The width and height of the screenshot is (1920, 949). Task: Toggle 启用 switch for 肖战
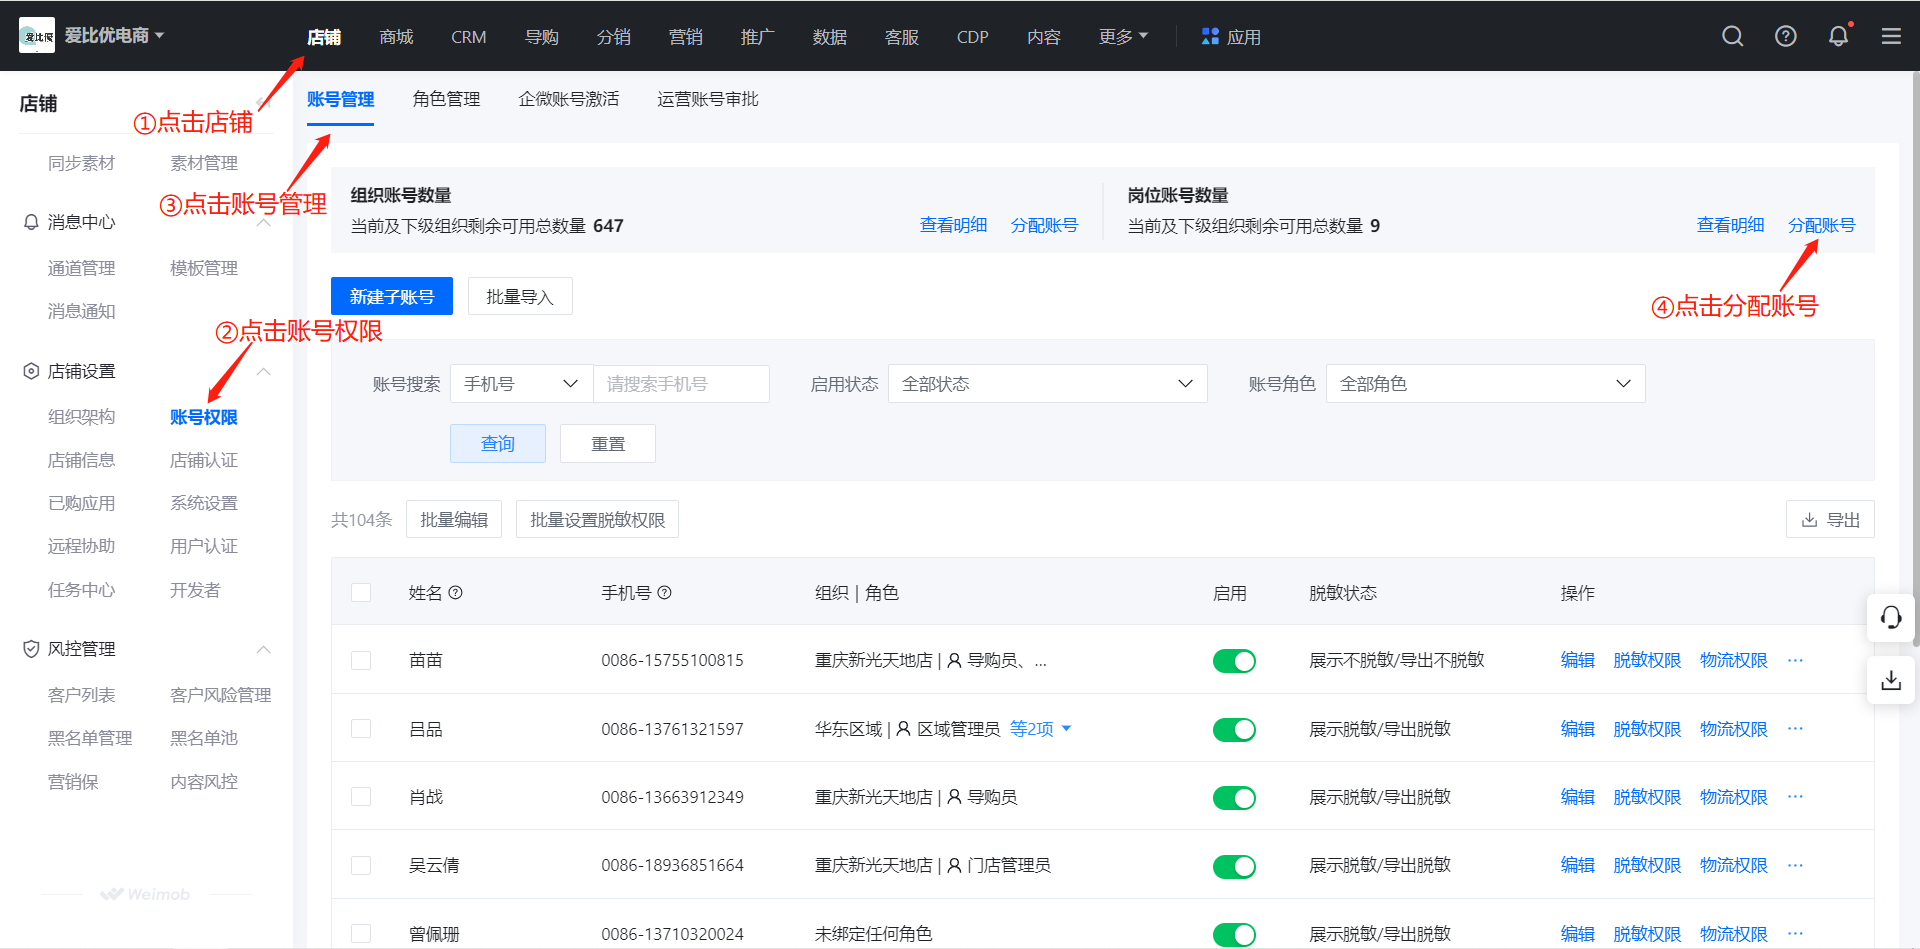(x=1234, y=798)
